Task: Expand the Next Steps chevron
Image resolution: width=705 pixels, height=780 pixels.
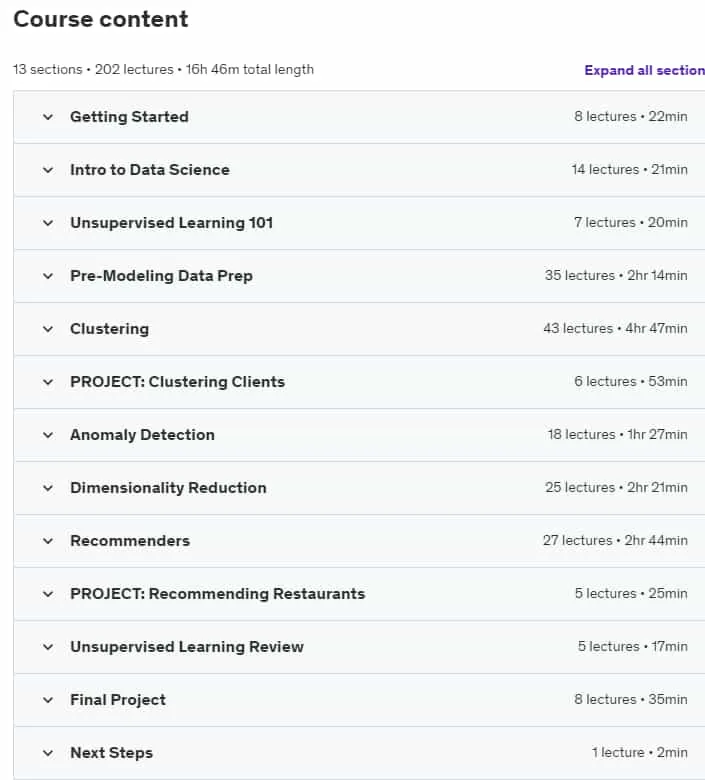Action: pos(48,754)
